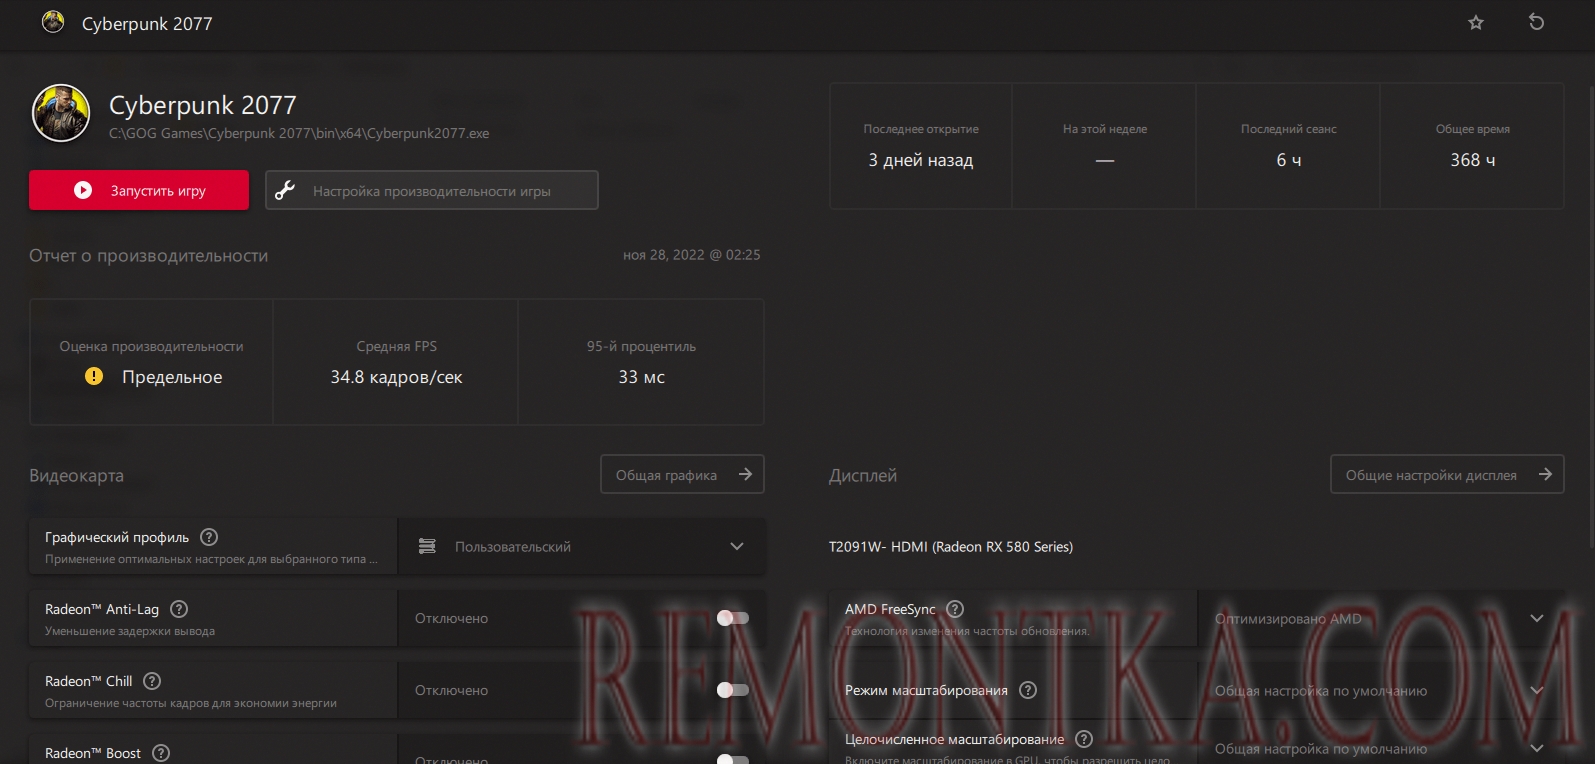This screenshot has width=1595, height=764.
Task: Click the profile list icon beside Пользовательский
Action: (427, 546)
